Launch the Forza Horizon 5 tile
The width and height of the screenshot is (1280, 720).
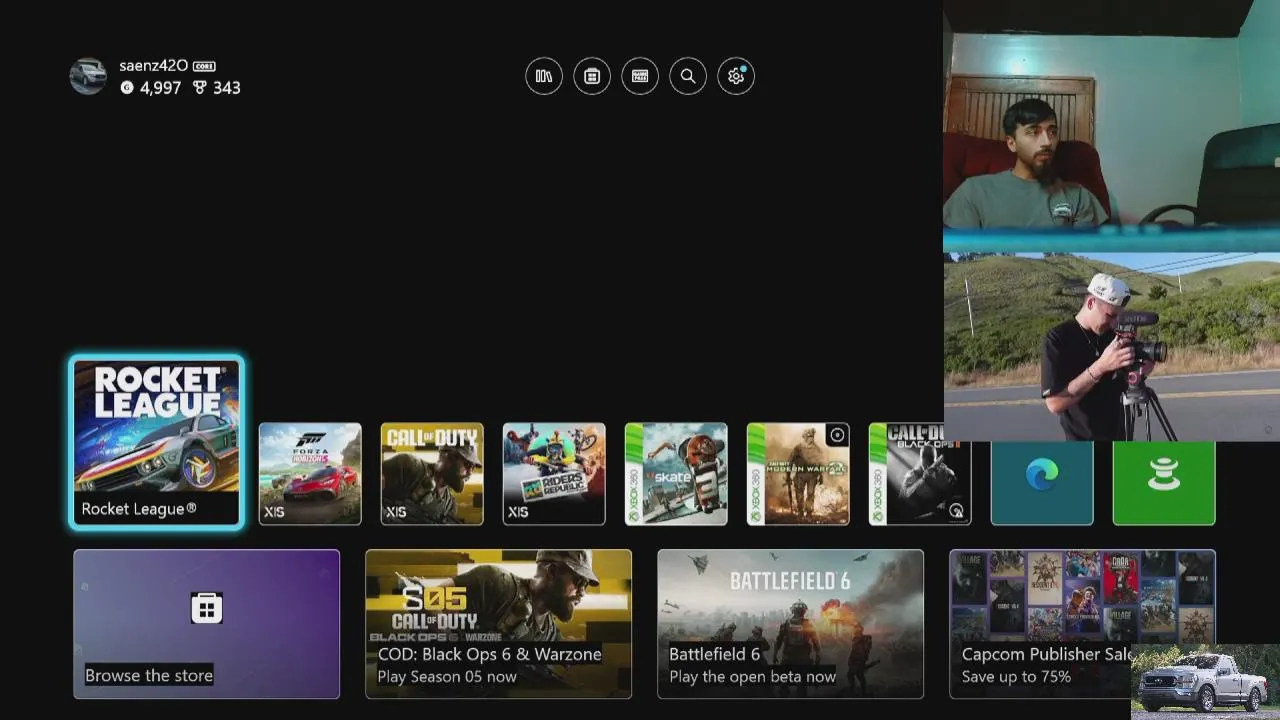click(x=310, y=474)
